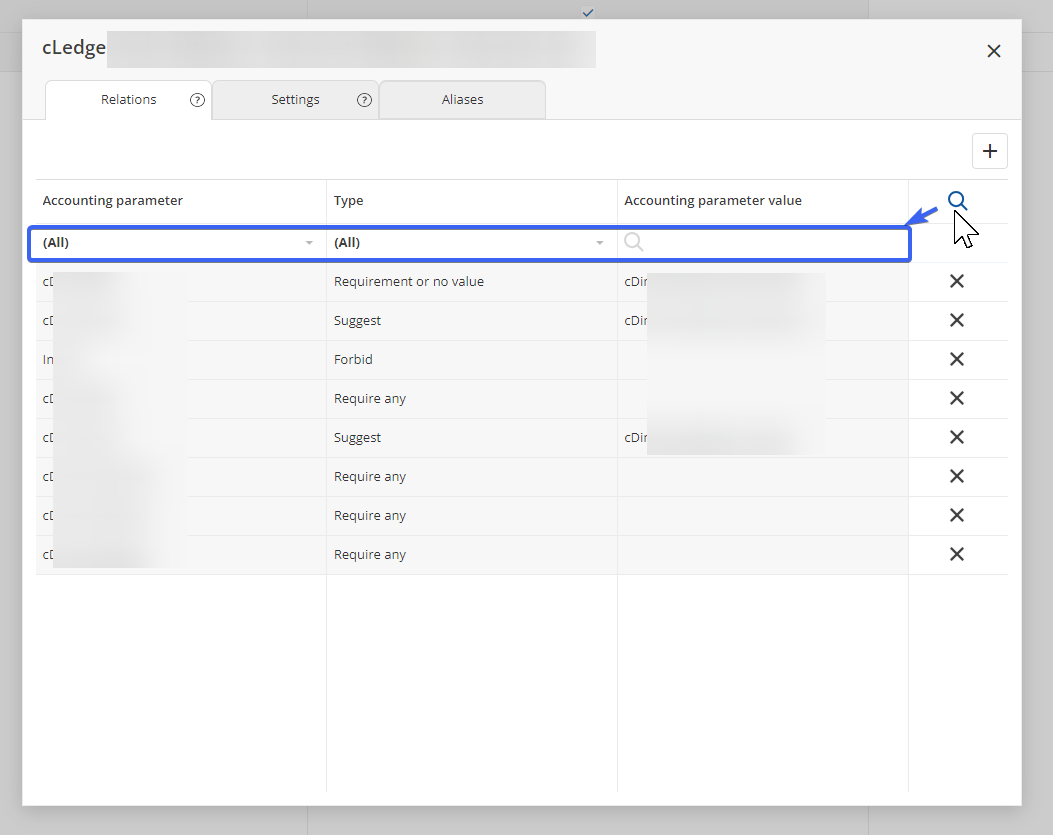Screen dimensions: 1053x835
Task: Close the cLedge dialog
Action: [993, 51]
